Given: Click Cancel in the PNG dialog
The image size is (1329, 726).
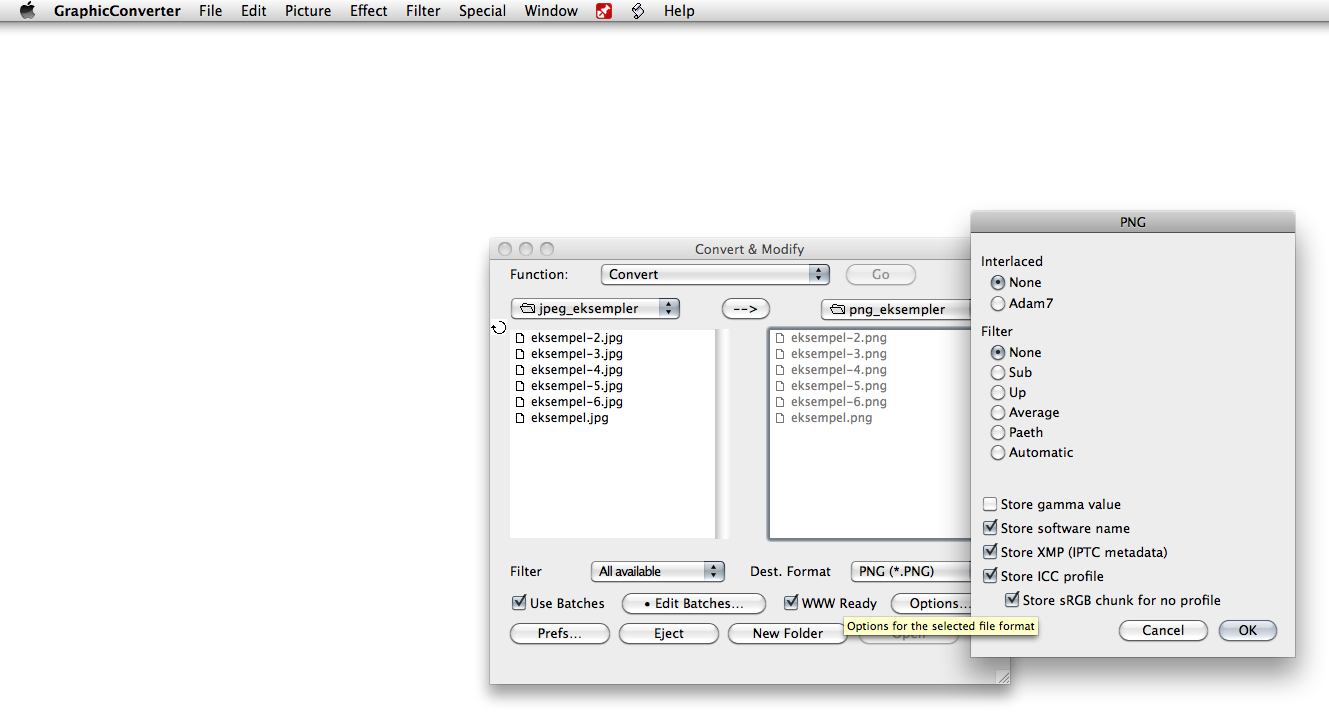Looking at the screenshot, I should click(x=1163, y=630).
